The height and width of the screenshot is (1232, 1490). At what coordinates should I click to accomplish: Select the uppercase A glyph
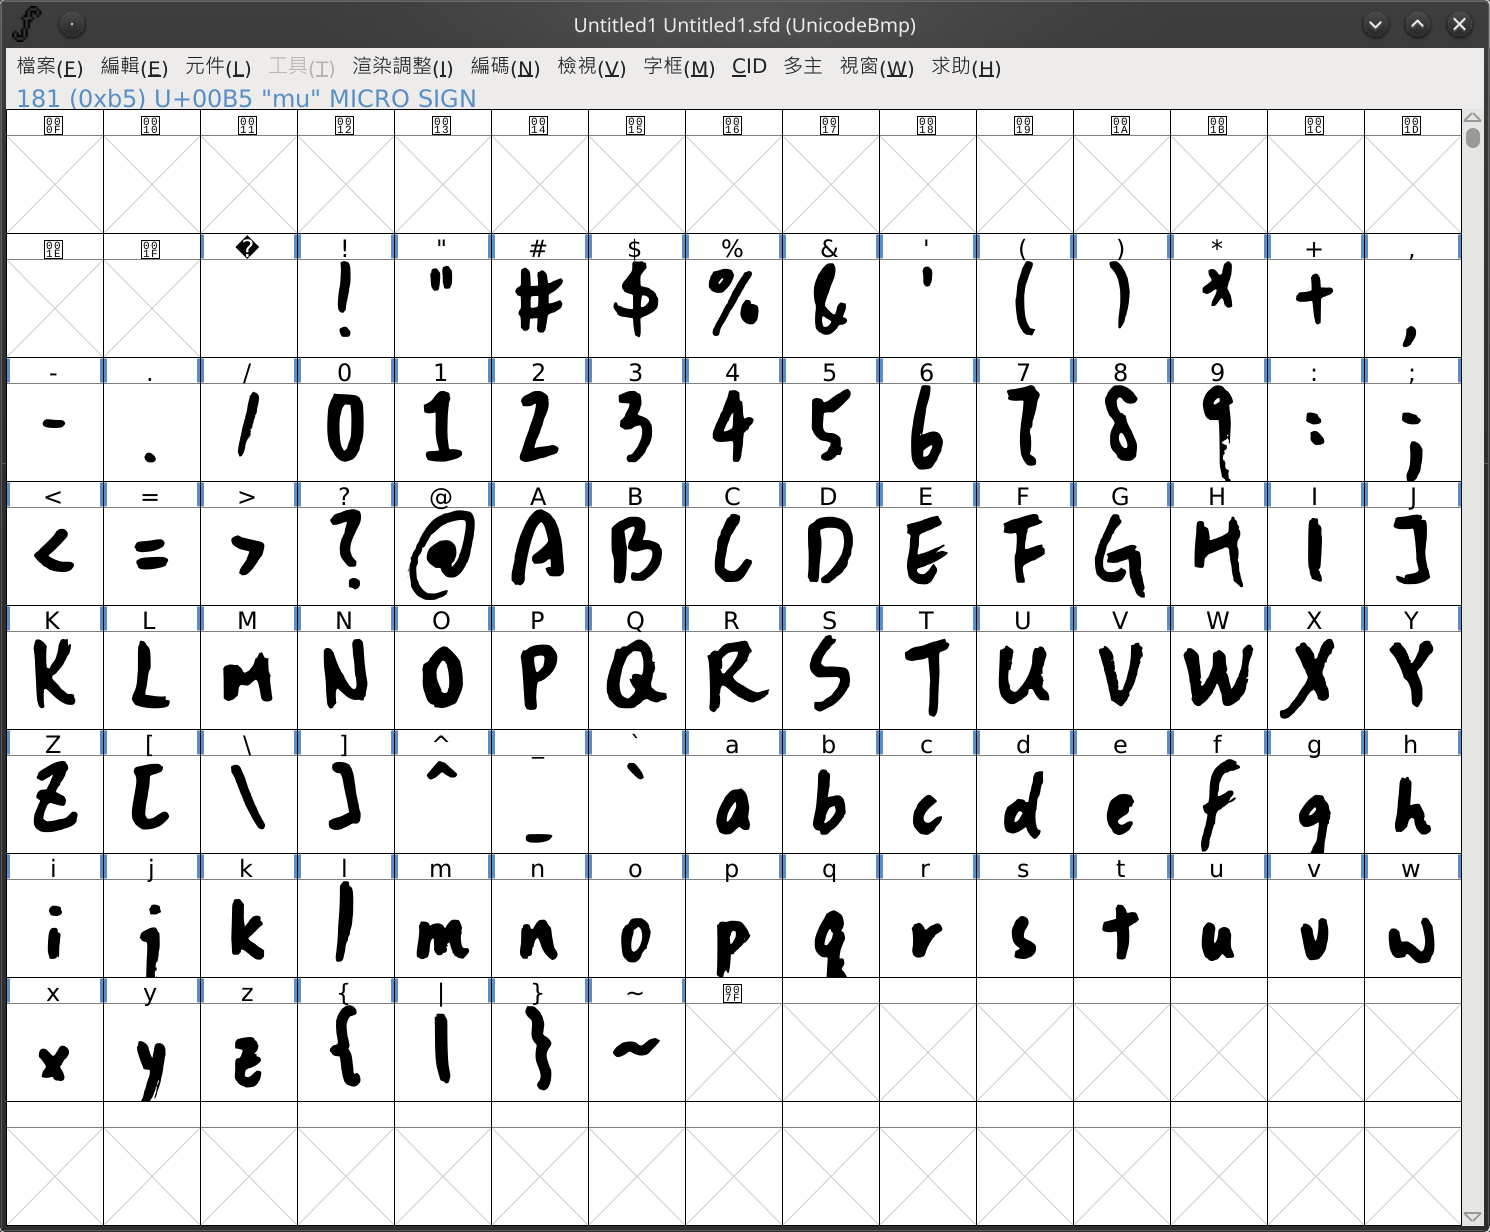539,556
